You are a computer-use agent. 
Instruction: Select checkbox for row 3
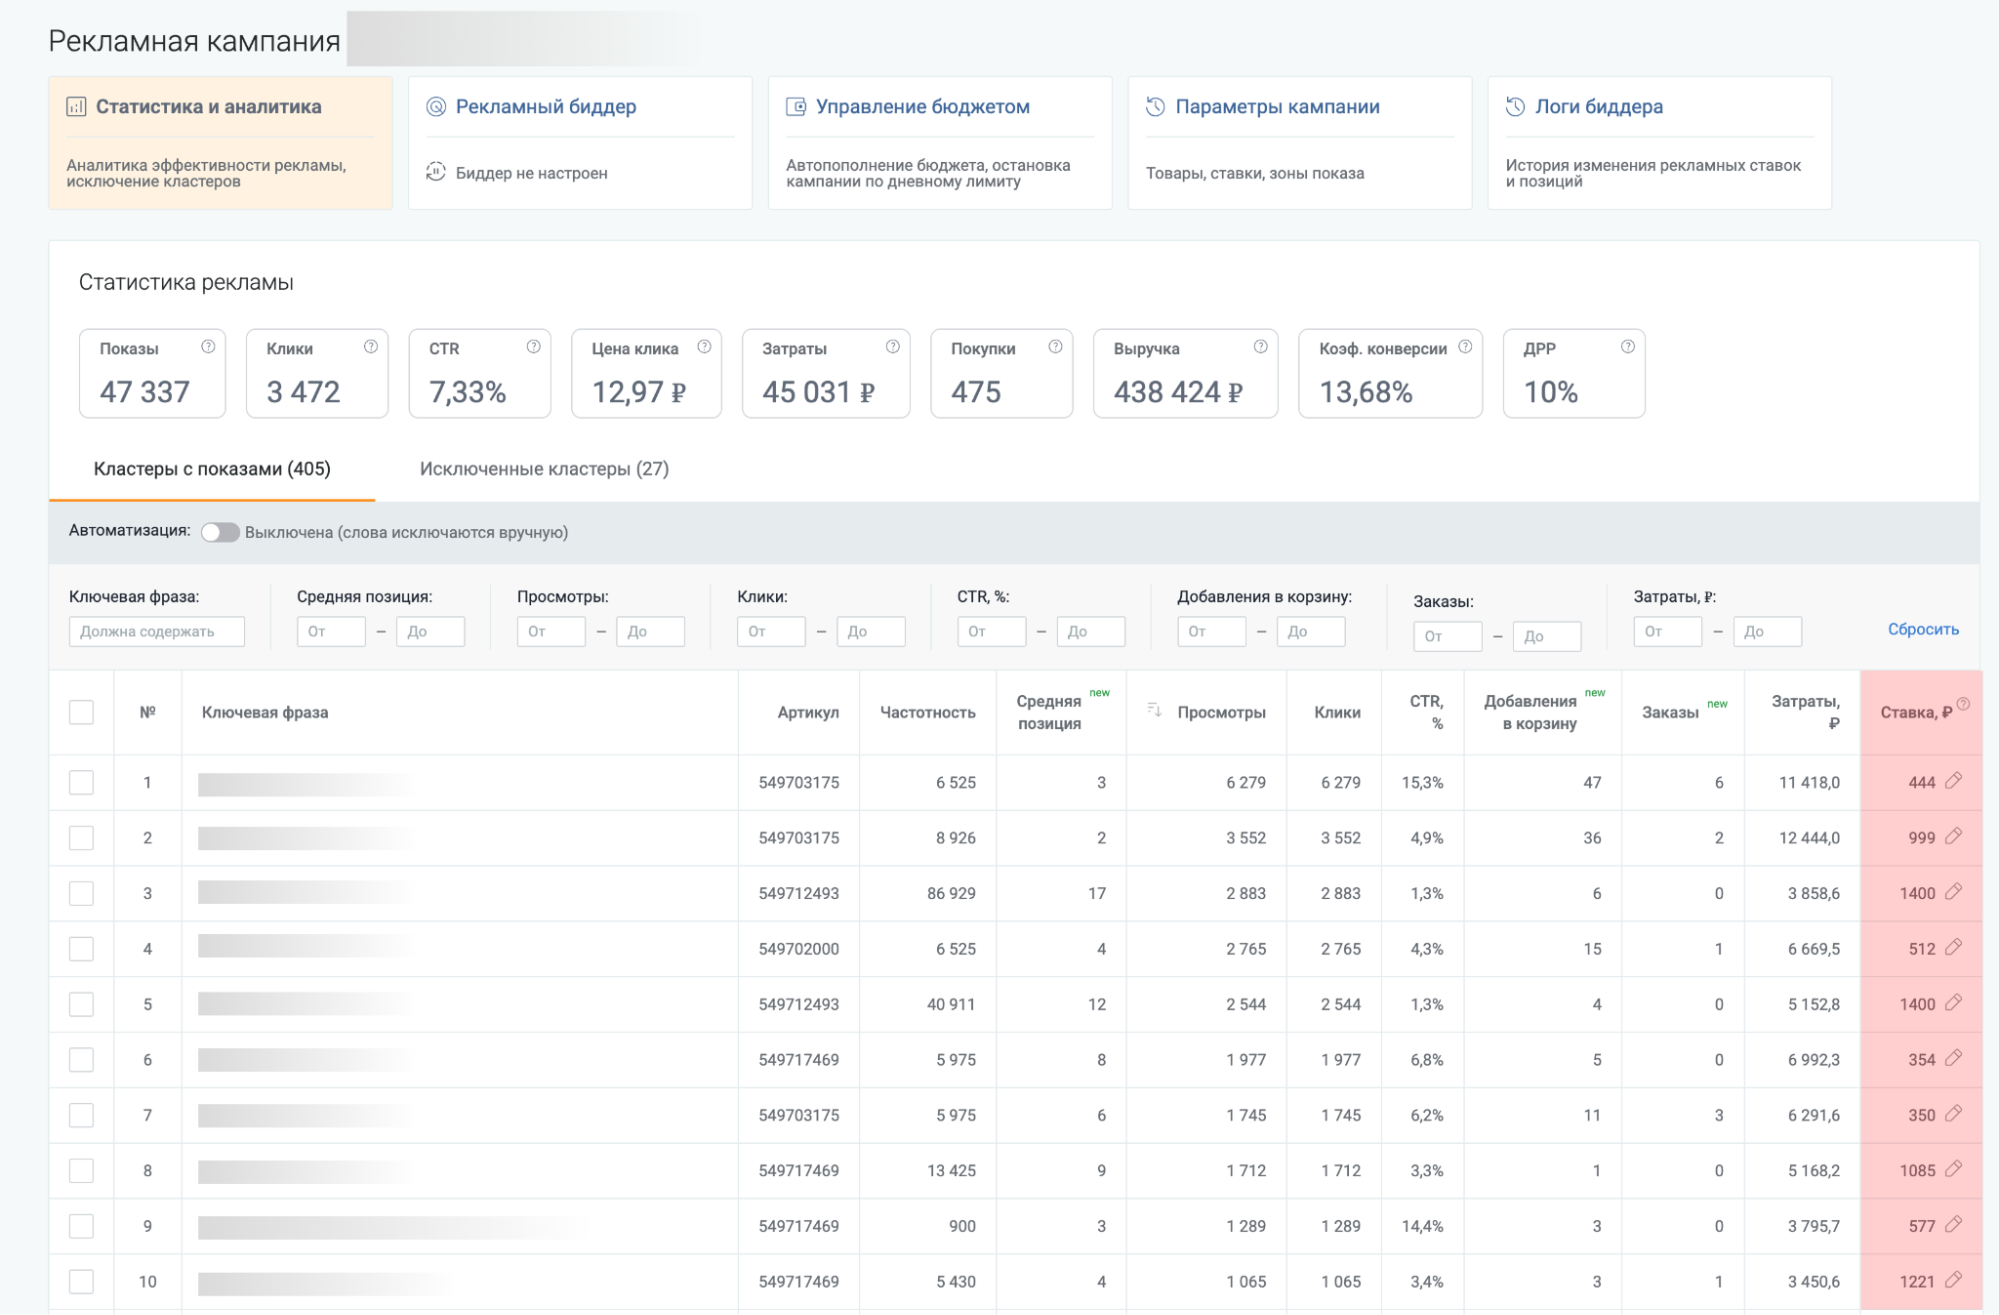coord(81,893)
